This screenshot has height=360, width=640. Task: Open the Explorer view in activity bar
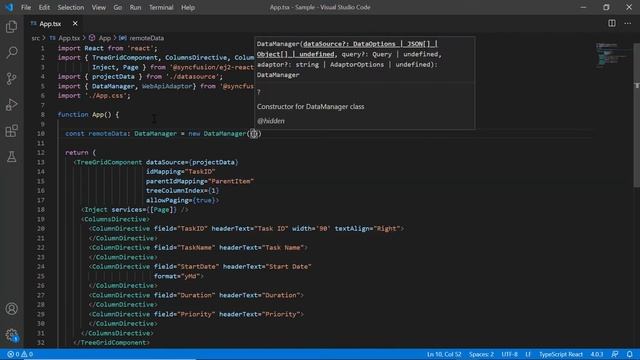pos(11,27)
